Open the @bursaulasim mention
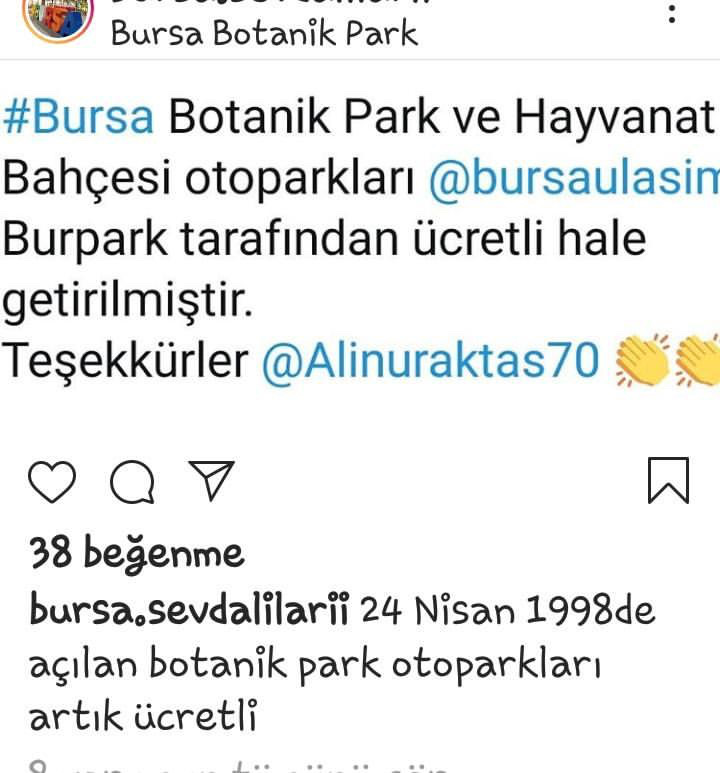The height and width of the screenshot is (773, 720). point(574,178)
